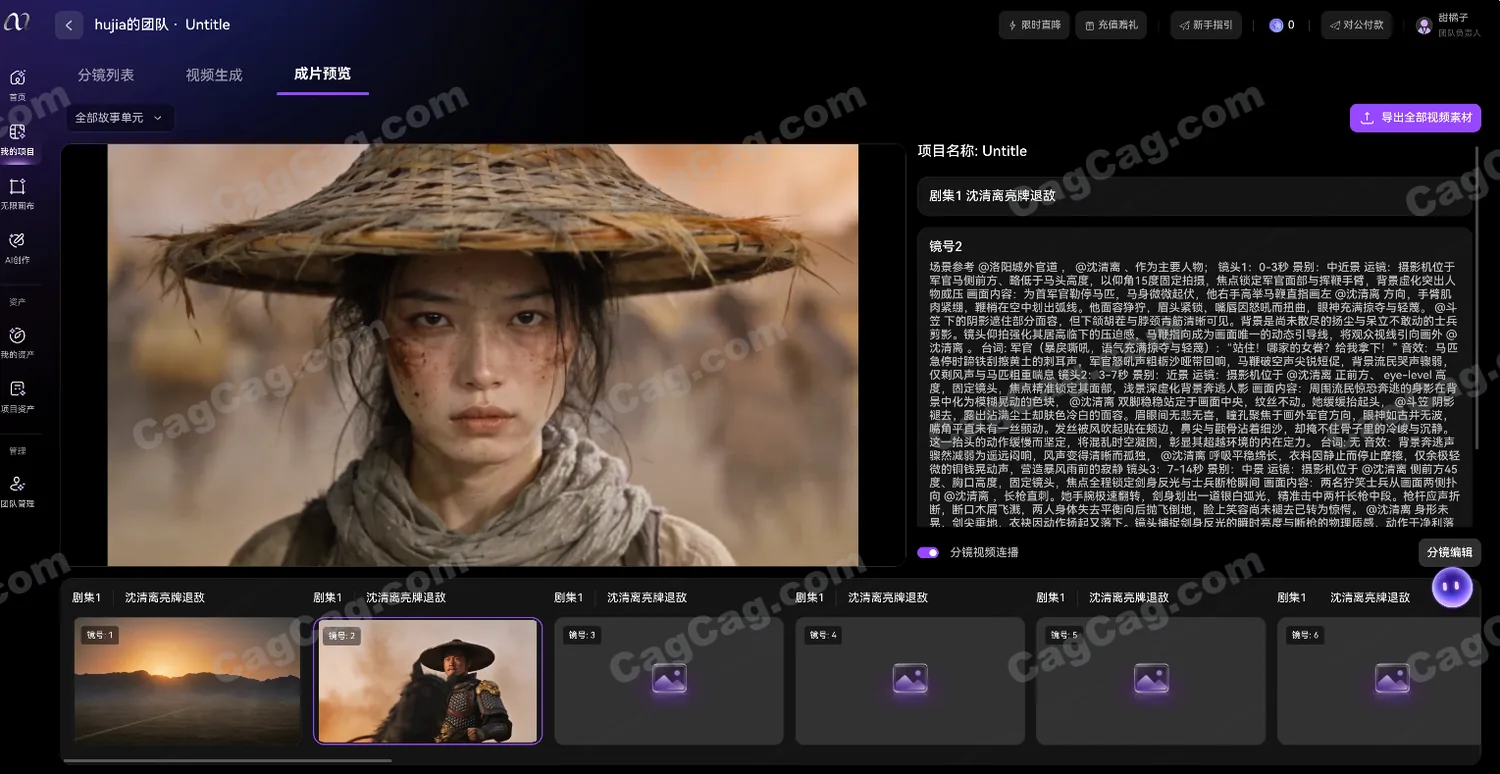
Task: Open 无限画布 canvas in the sidebar
Action: click(17, 193)
